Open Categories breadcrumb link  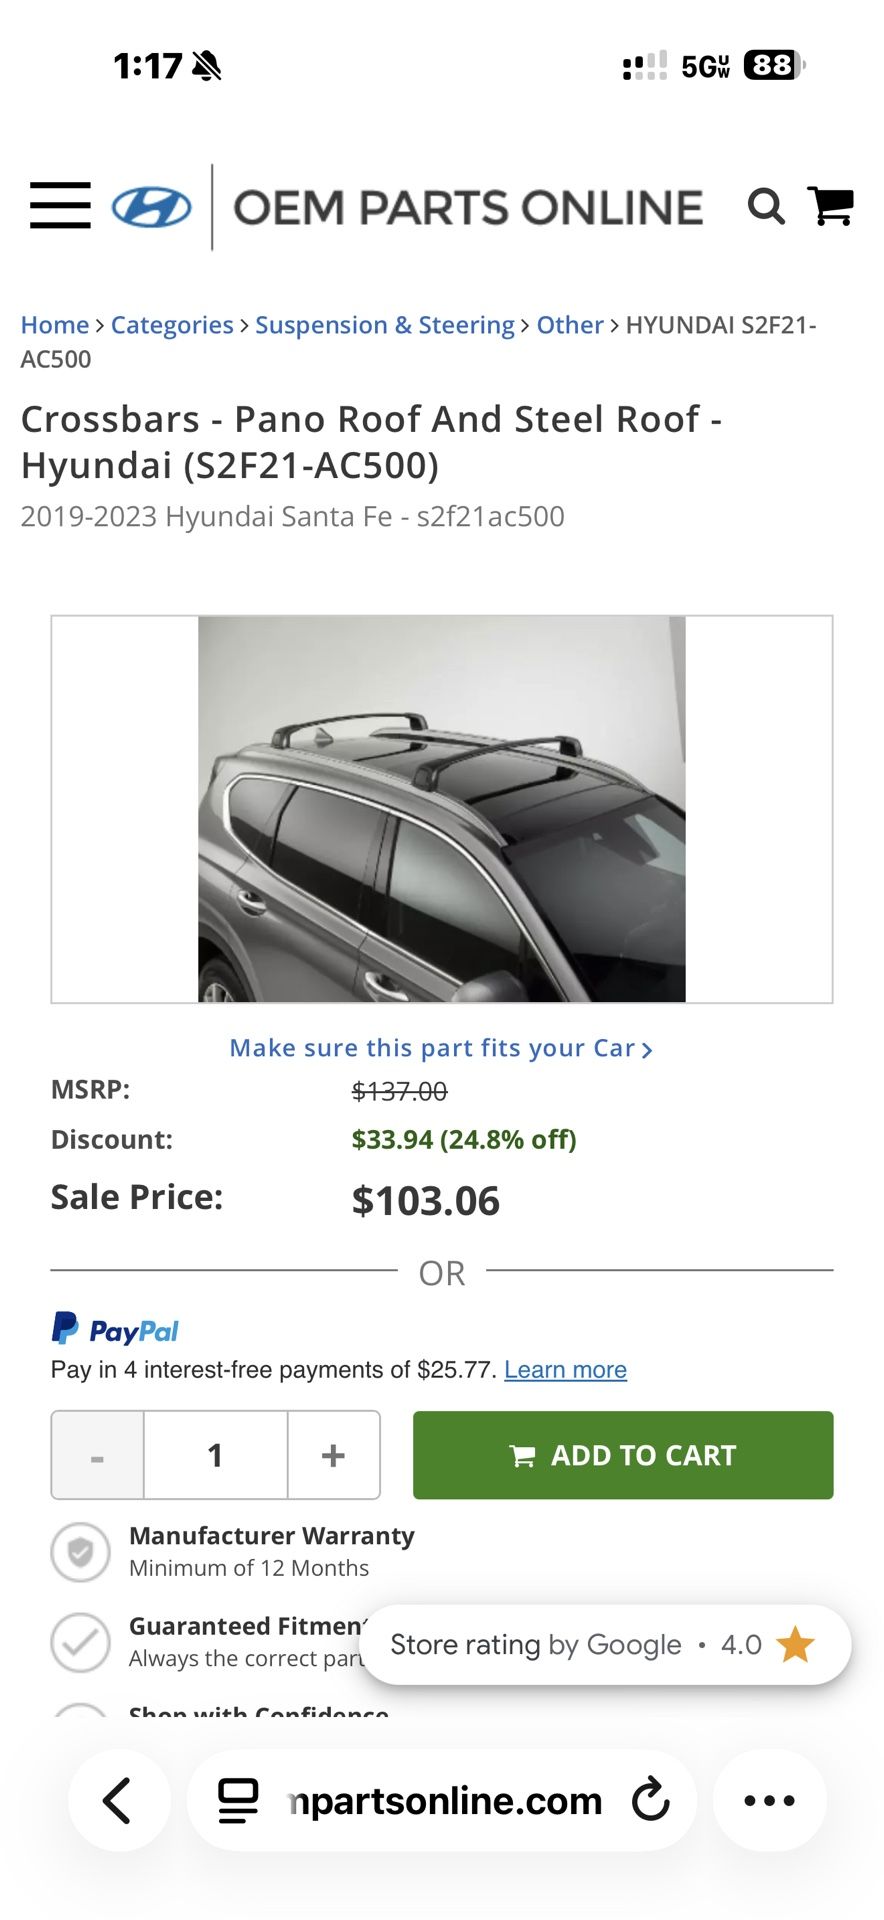click(172, 325)
